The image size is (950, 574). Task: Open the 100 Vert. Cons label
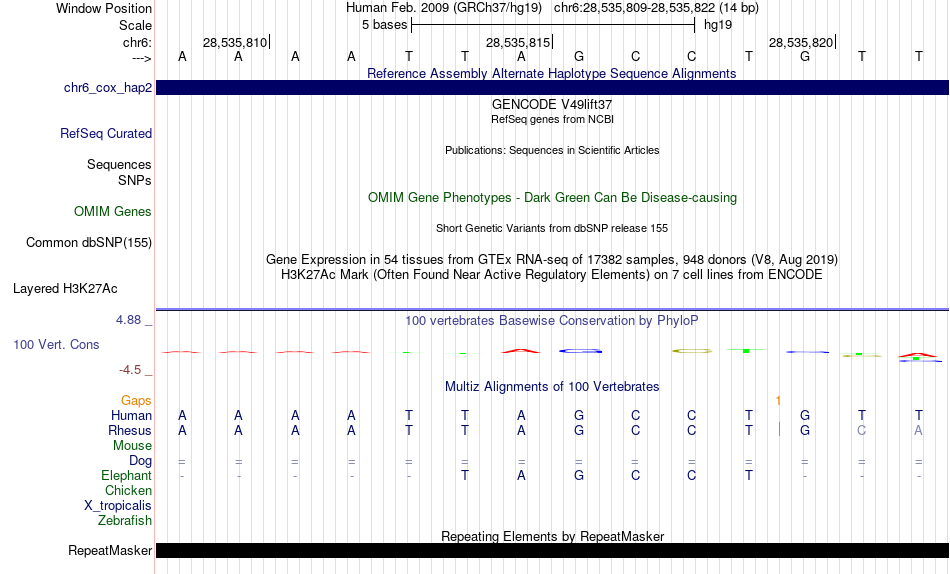(56, 344)
